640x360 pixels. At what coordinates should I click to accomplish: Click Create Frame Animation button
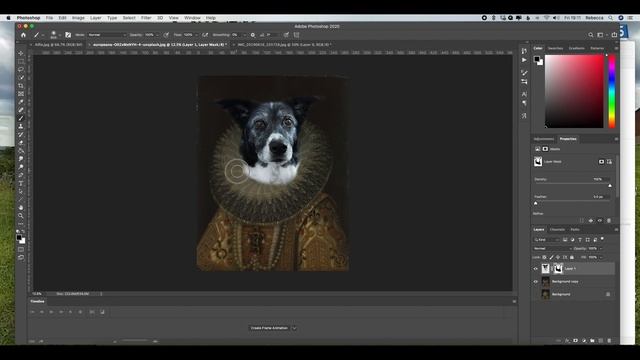269,328
